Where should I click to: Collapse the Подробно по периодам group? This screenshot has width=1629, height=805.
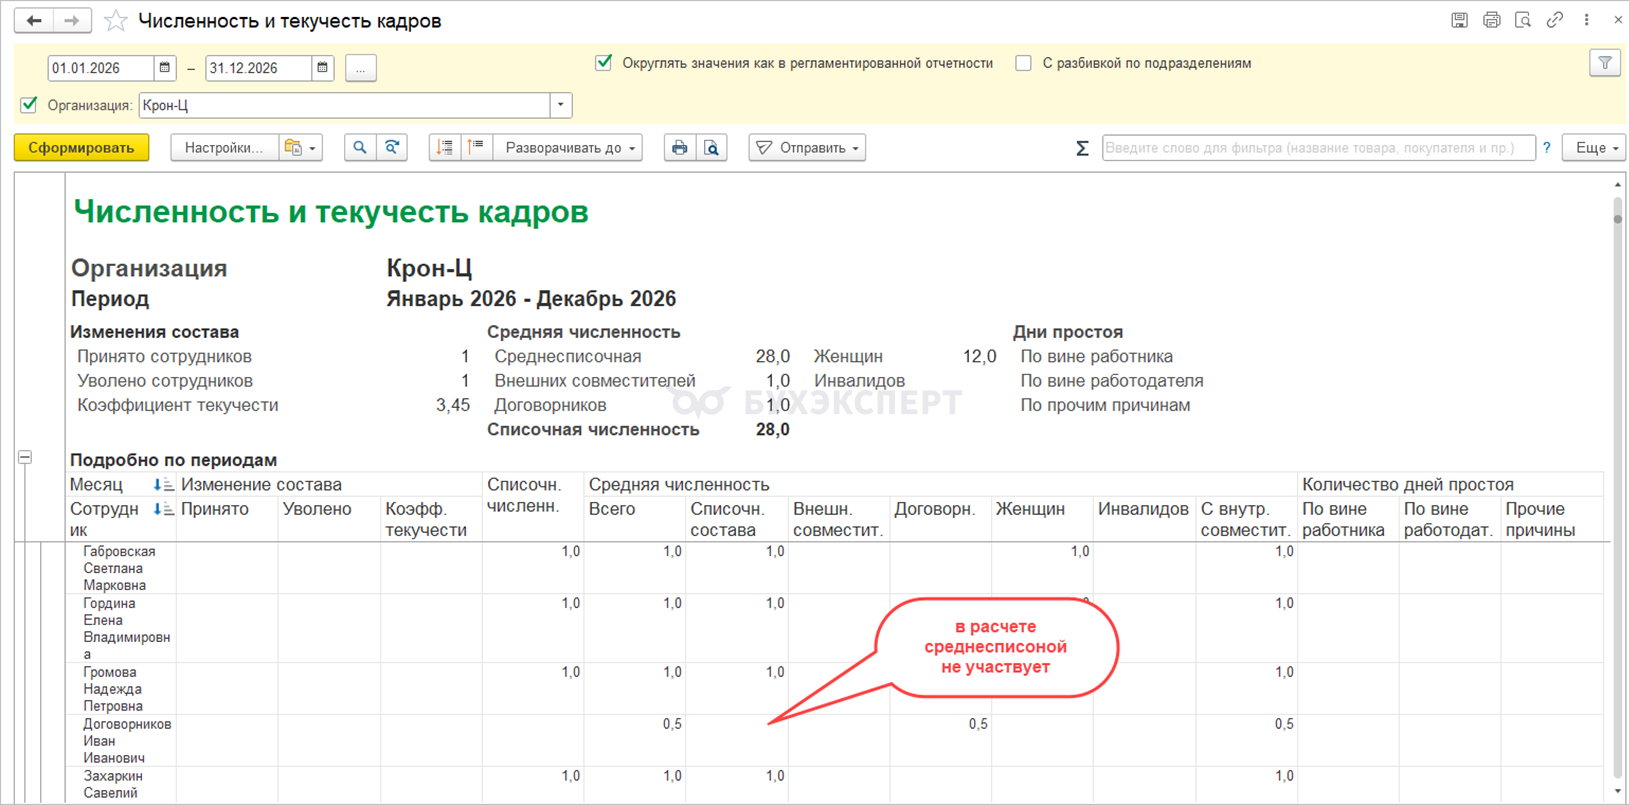25,457
